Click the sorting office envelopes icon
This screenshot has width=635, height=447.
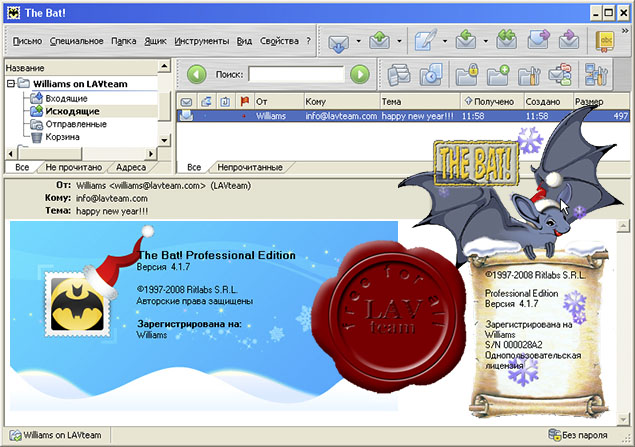click(560, 74)
